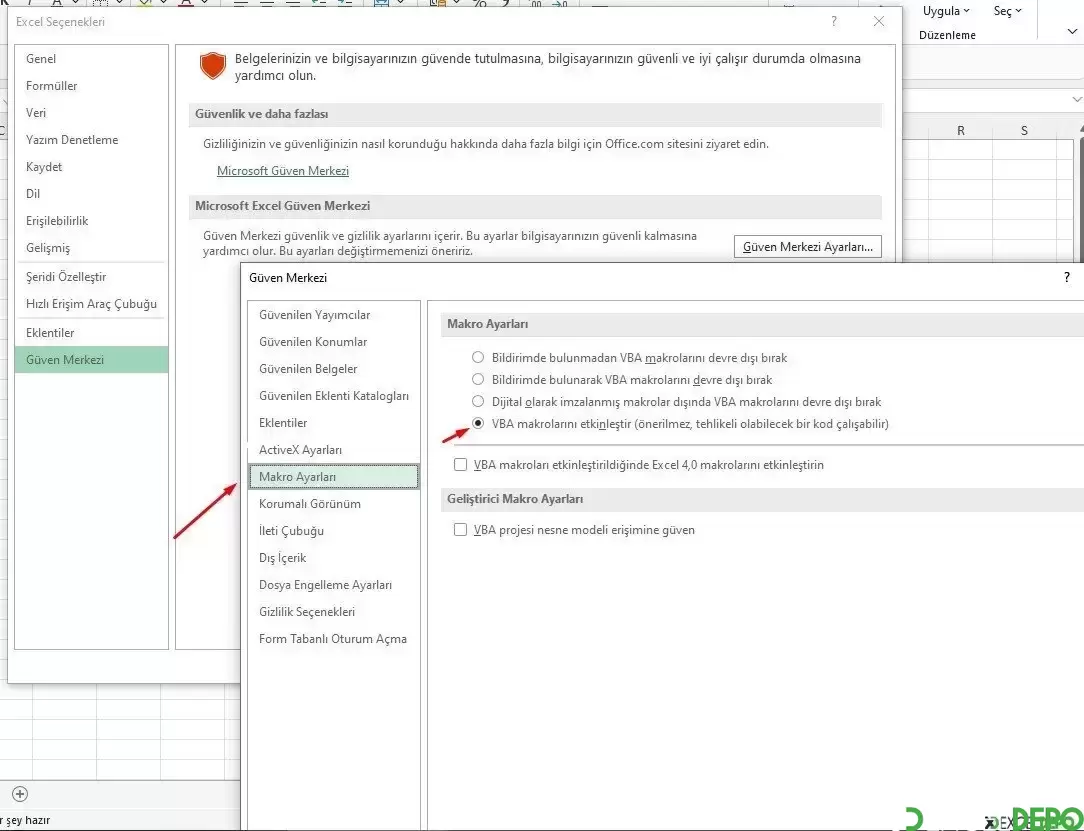
Task: Add a new sheet with plus icon
Action: click(20, 794)
